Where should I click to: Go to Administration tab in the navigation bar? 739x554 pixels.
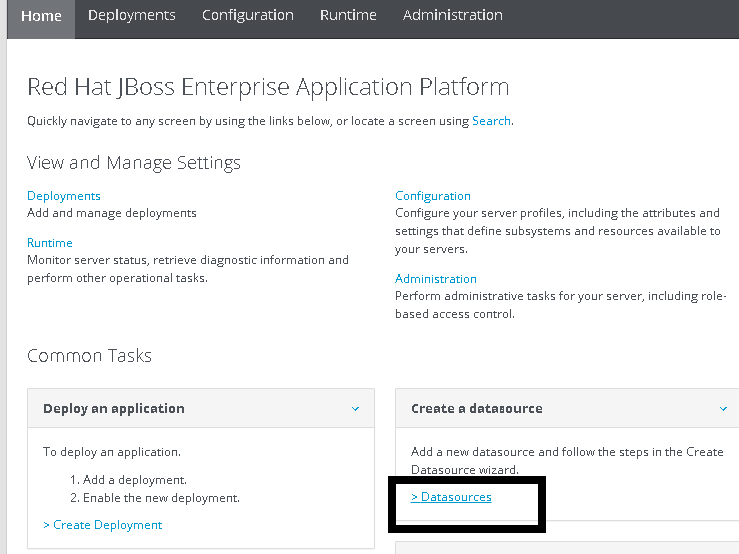452,16
